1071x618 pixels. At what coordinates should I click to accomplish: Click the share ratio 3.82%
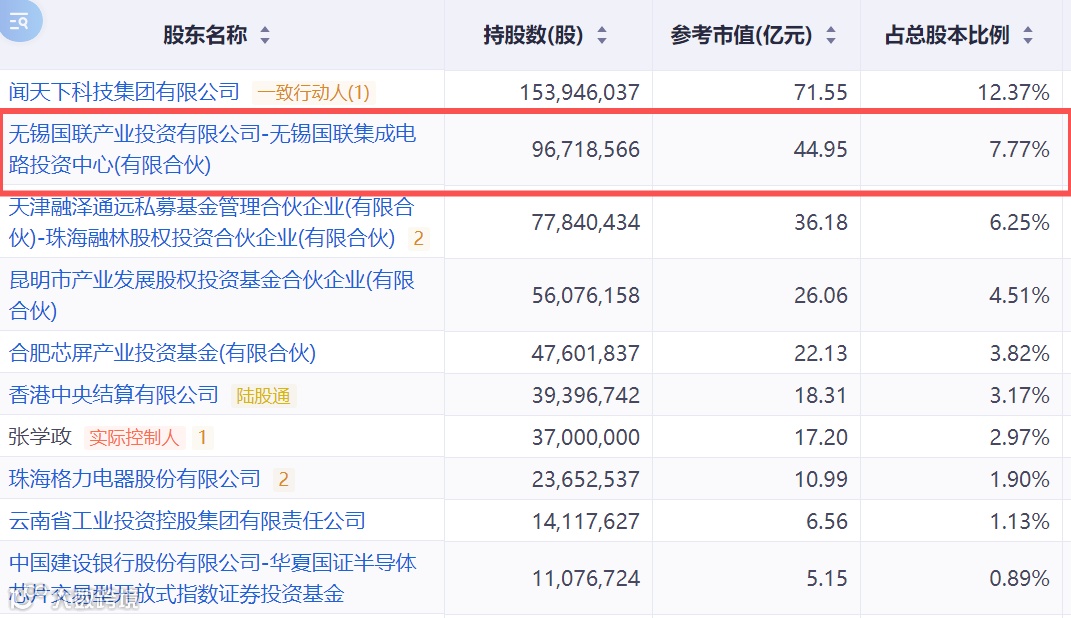coord(1019,354)
